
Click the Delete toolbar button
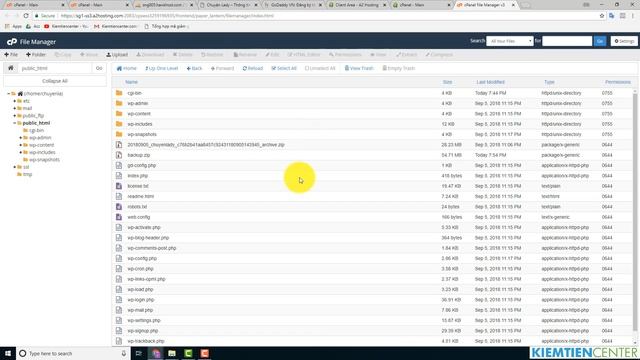[182, 54]
